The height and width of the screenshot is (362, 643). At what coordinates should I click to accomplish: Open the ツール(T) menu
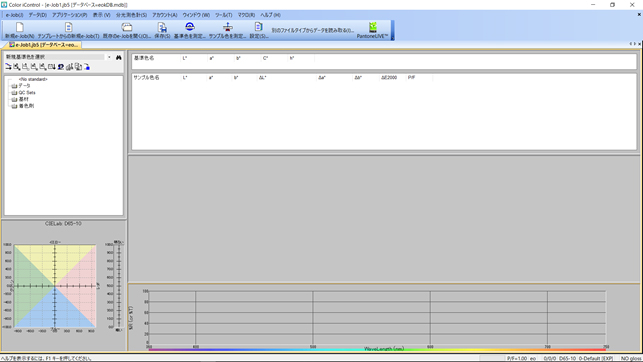223,15
